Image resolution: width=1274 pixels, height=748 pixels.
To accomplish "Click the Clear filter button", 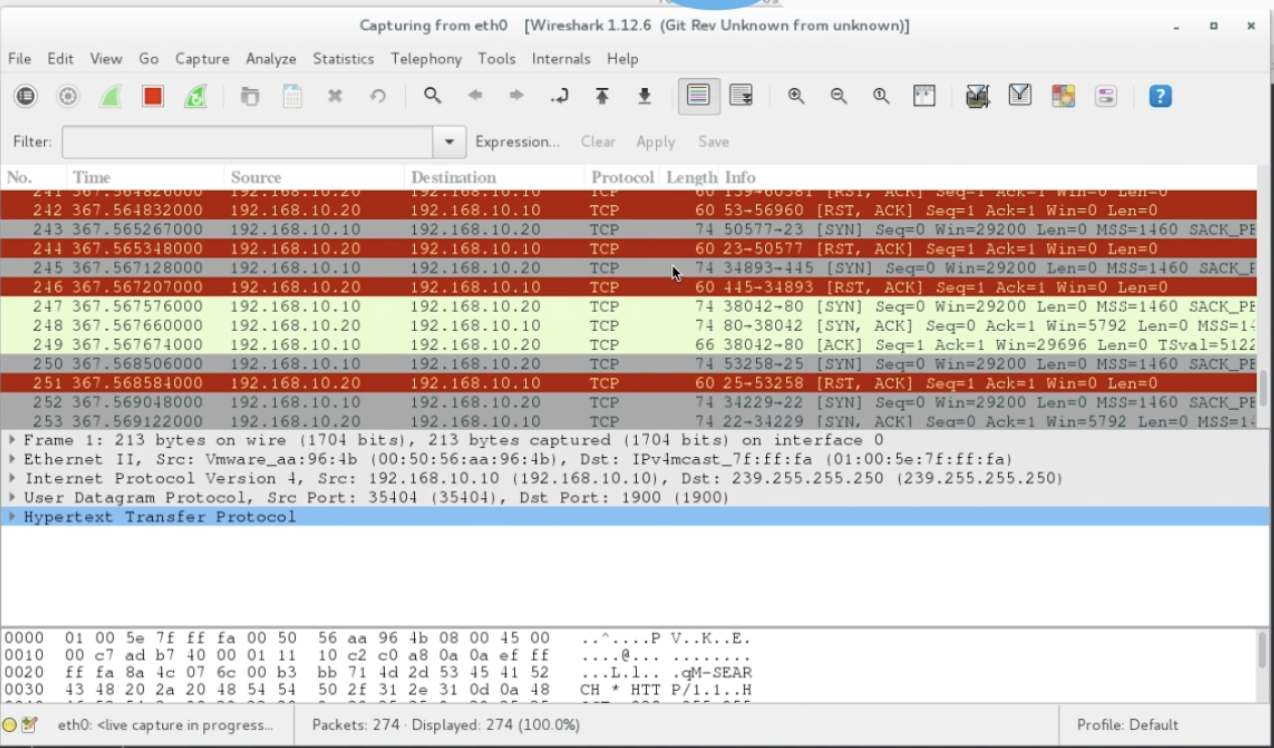I will [598, 142].
